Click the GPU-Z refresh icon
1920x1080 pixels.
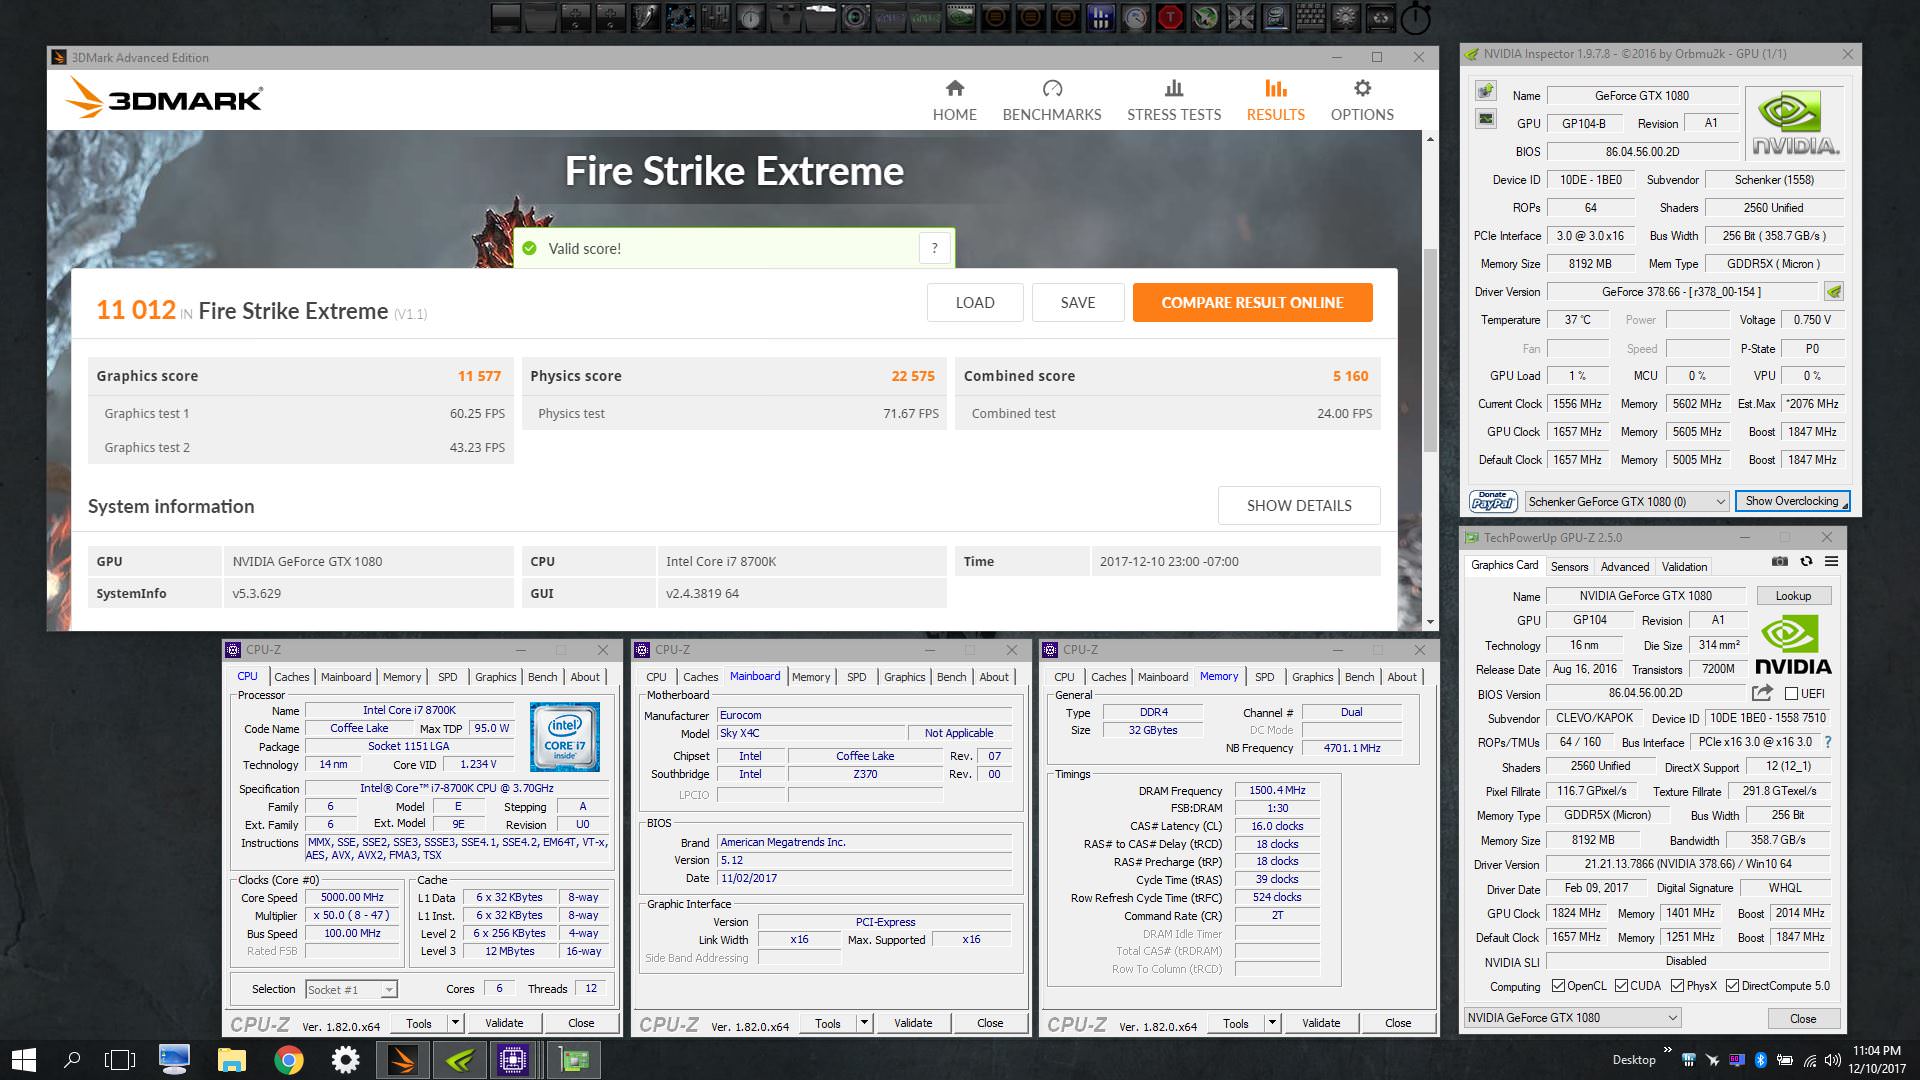click(x=1806, y=562)
